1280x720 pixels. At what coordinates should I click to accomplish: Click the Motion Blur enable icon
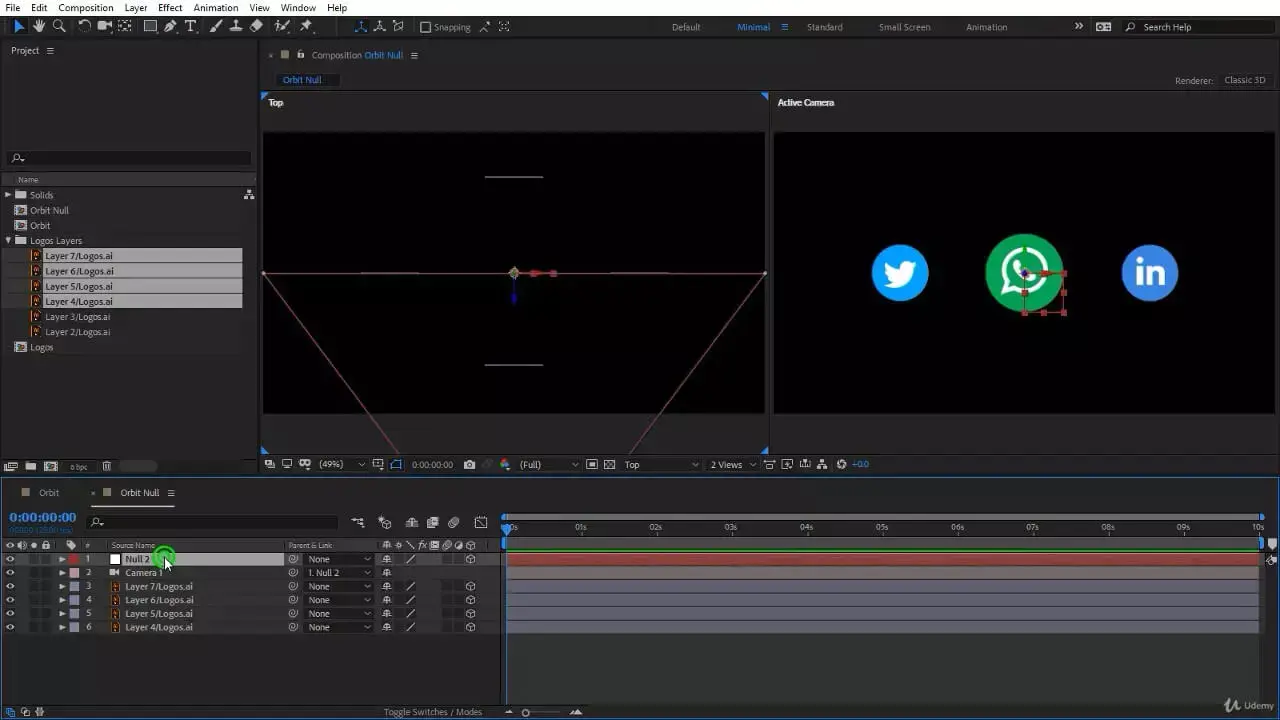[453, 522]
